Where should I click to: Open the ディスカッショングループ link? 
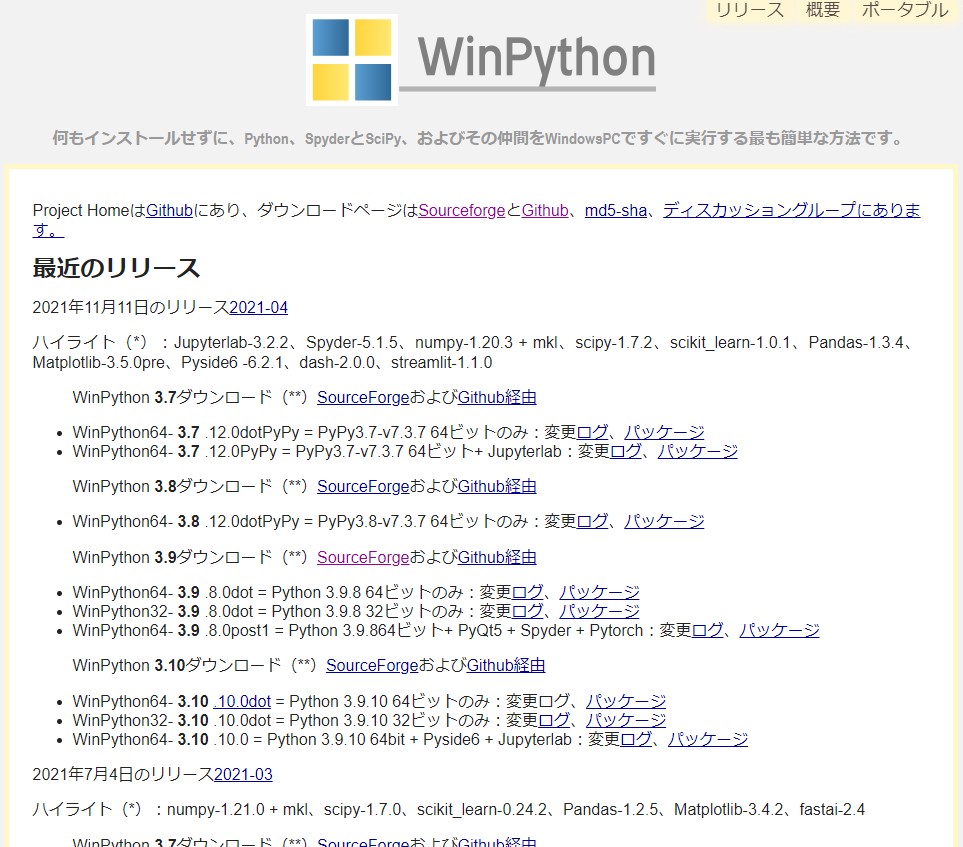[791, 211]
